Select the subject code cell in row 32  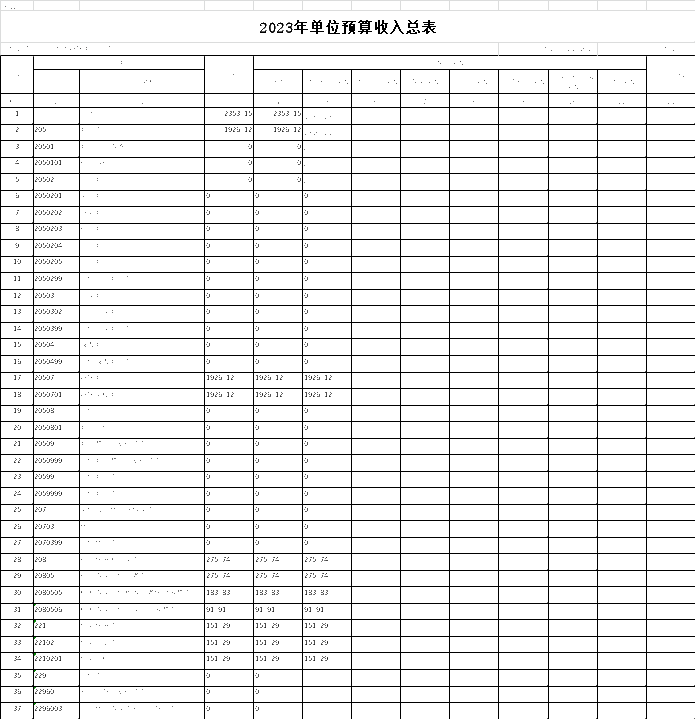pyautogui.click(x=56, y=626)
